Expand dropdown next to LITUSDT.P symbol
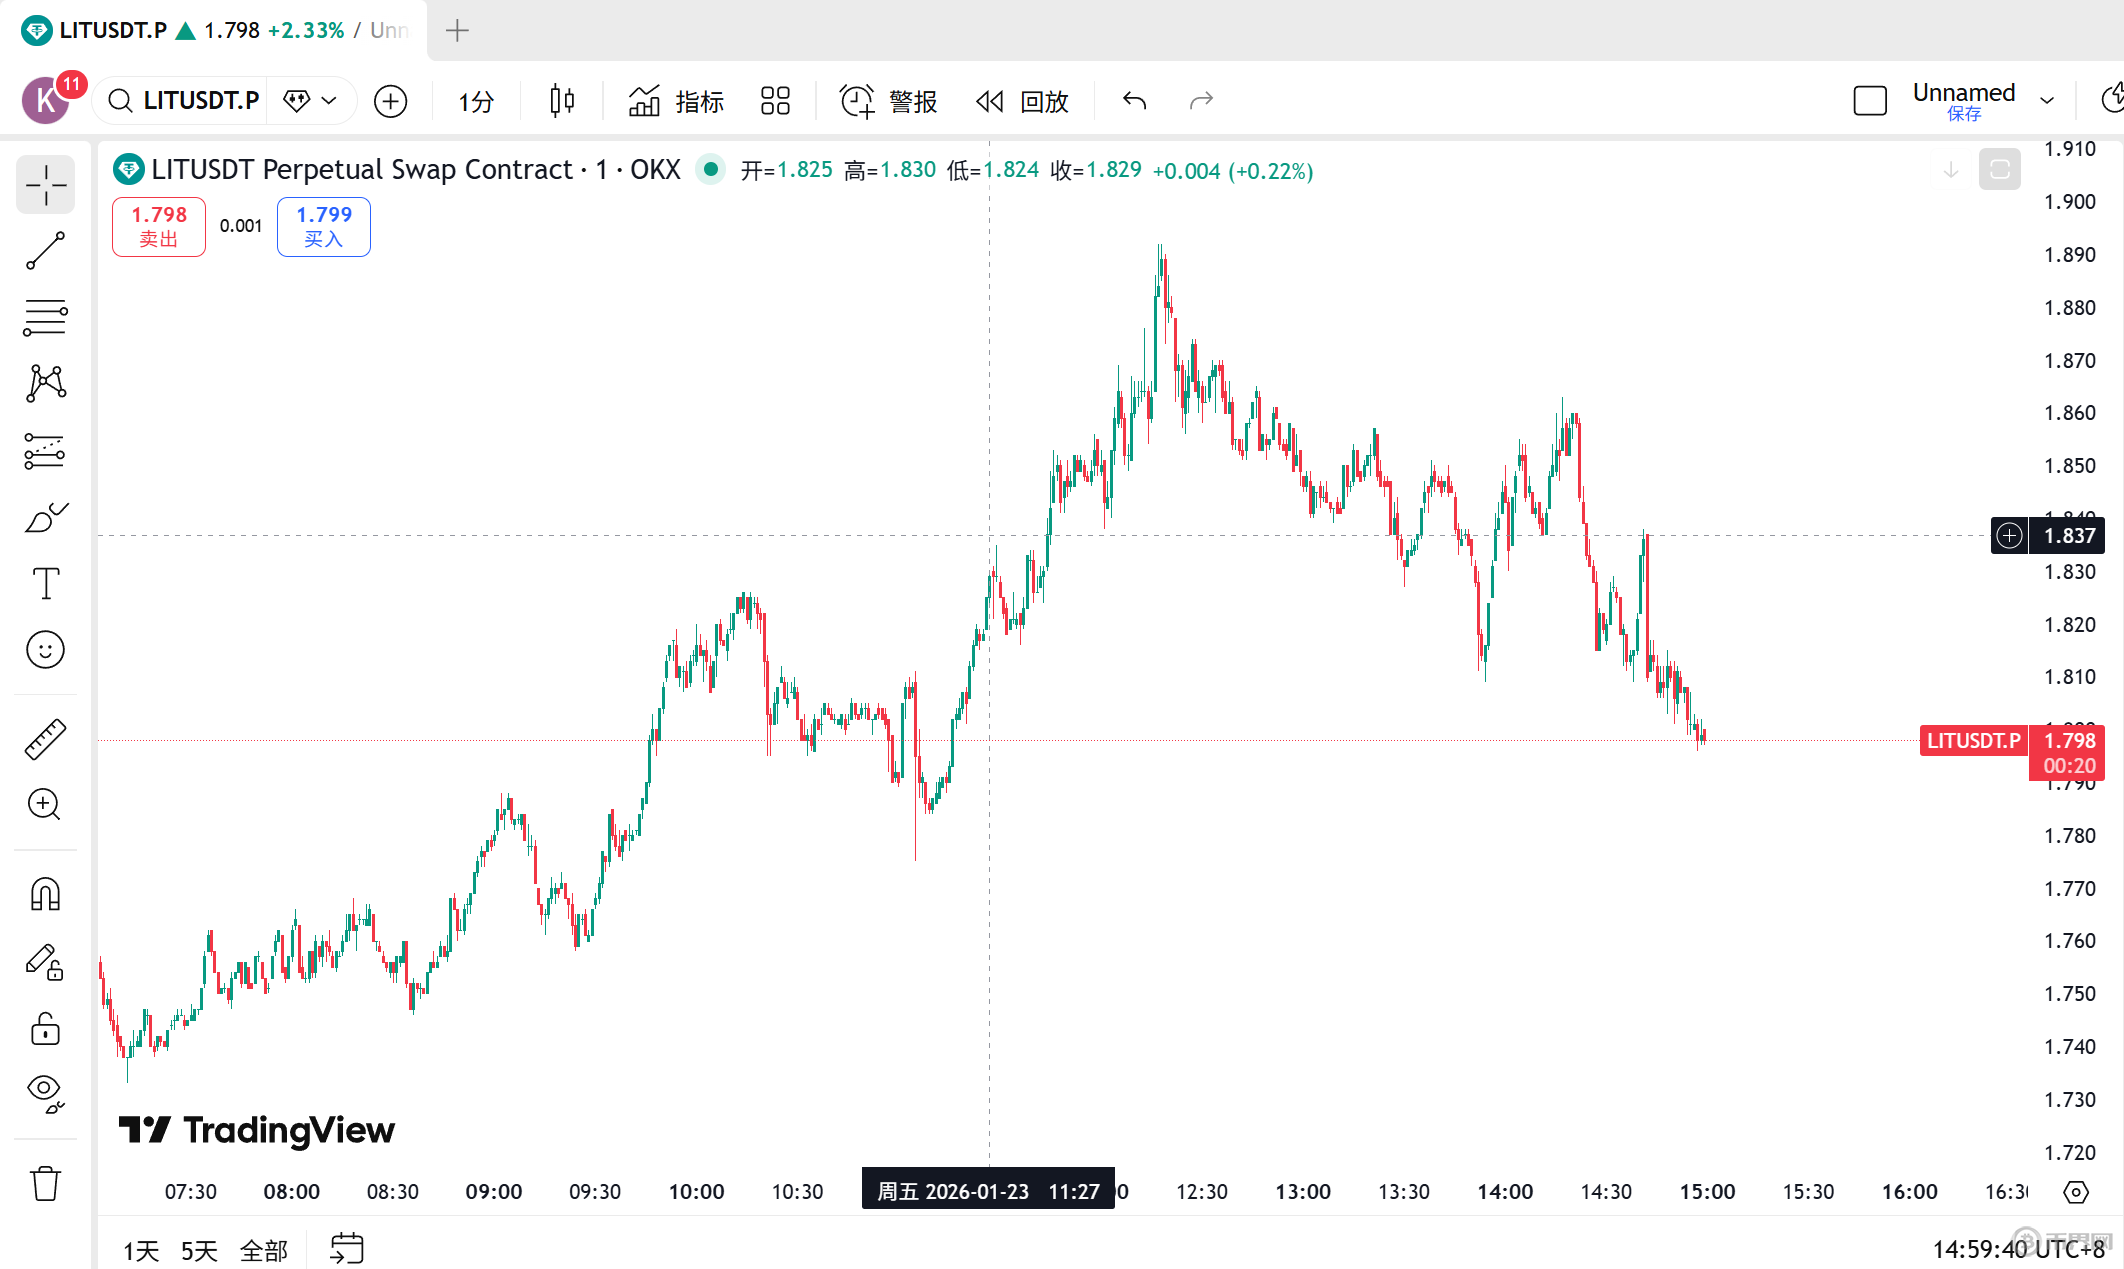Viewport: 2124px width, 1269px height. 328,101
